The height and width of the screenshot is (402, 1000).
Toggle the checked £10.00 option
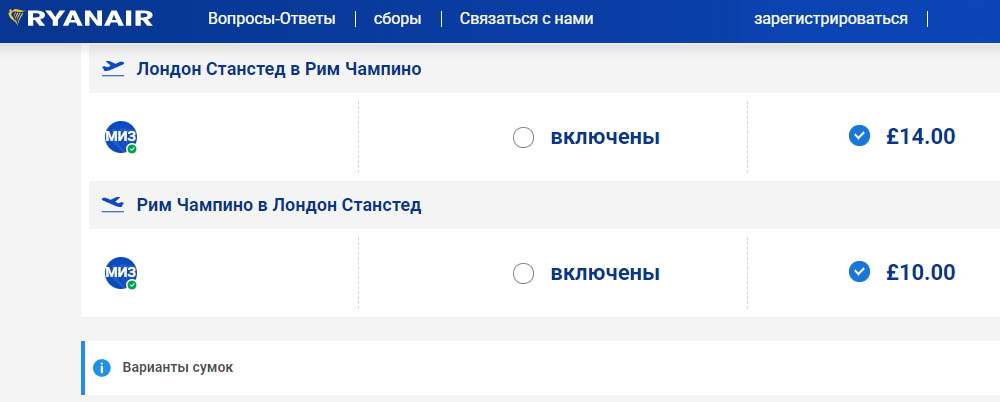pyautogui.click(x=858, y=272)
